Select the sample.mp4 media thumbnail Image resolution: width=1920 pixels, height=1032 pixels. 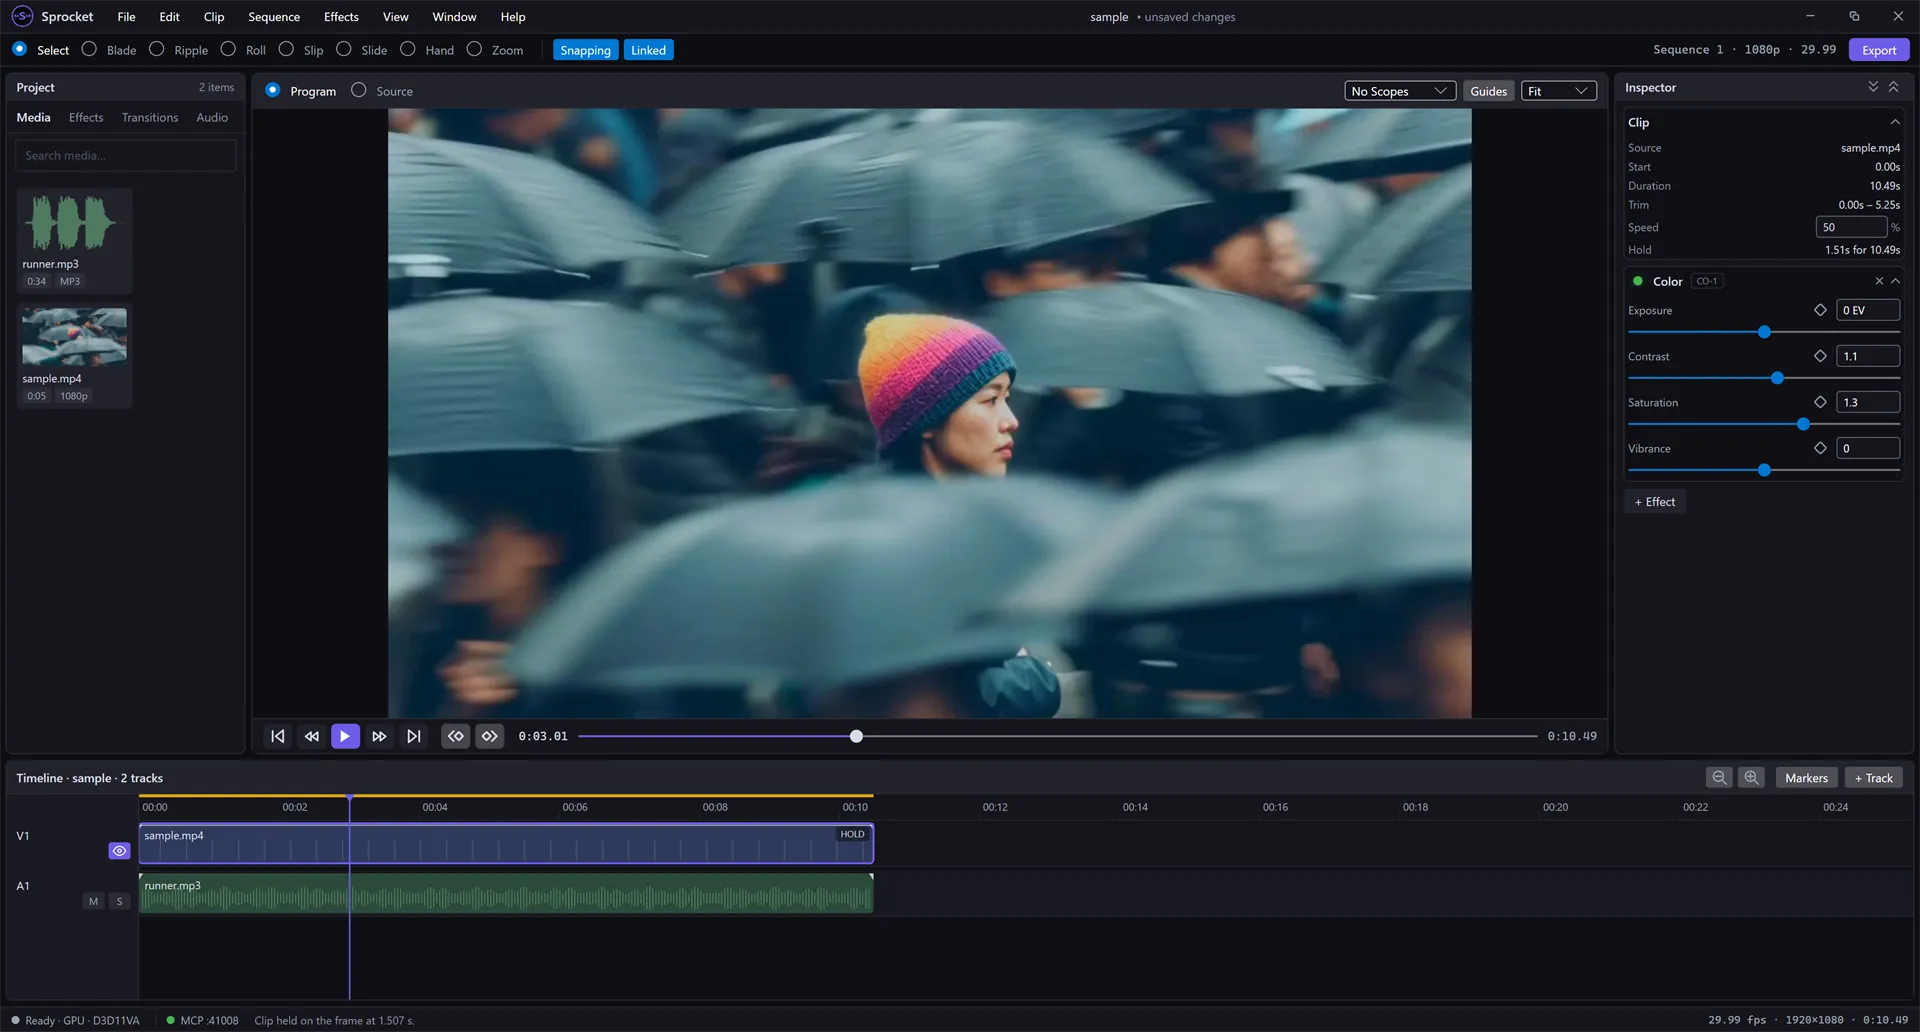click(x=74, y=336)
